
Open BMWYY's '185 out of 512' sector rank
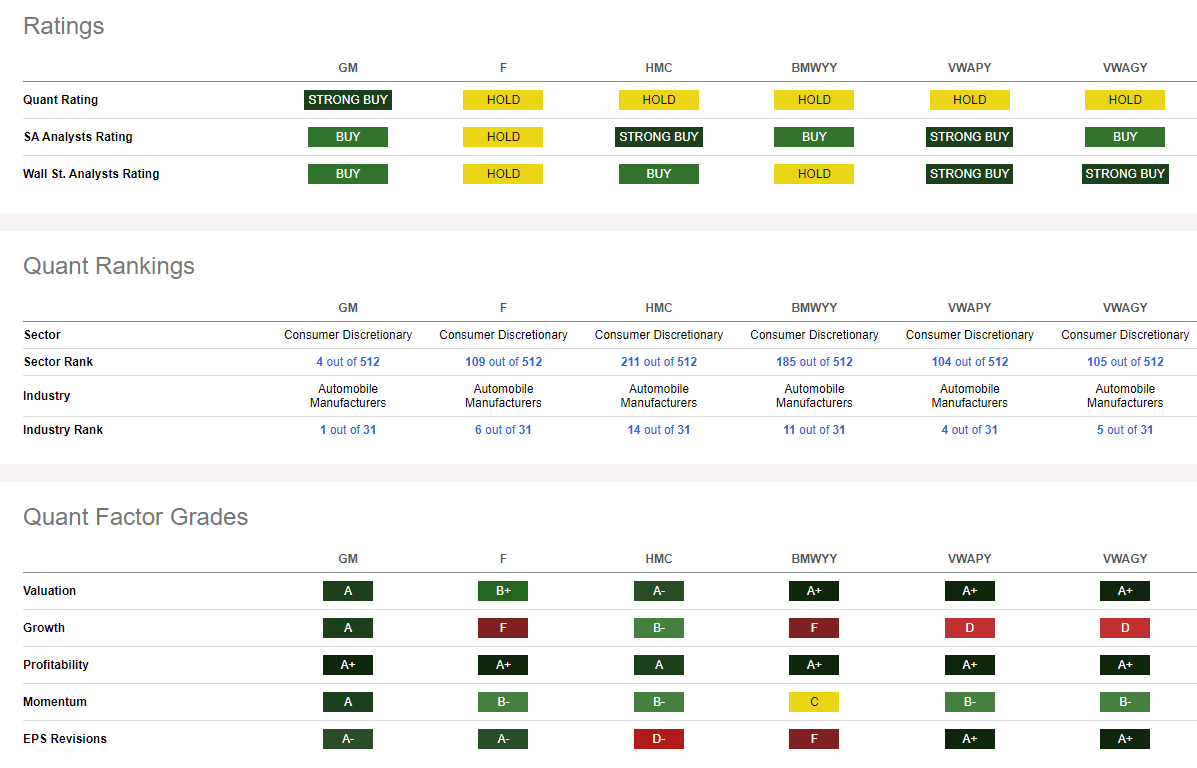pos(814,362)
